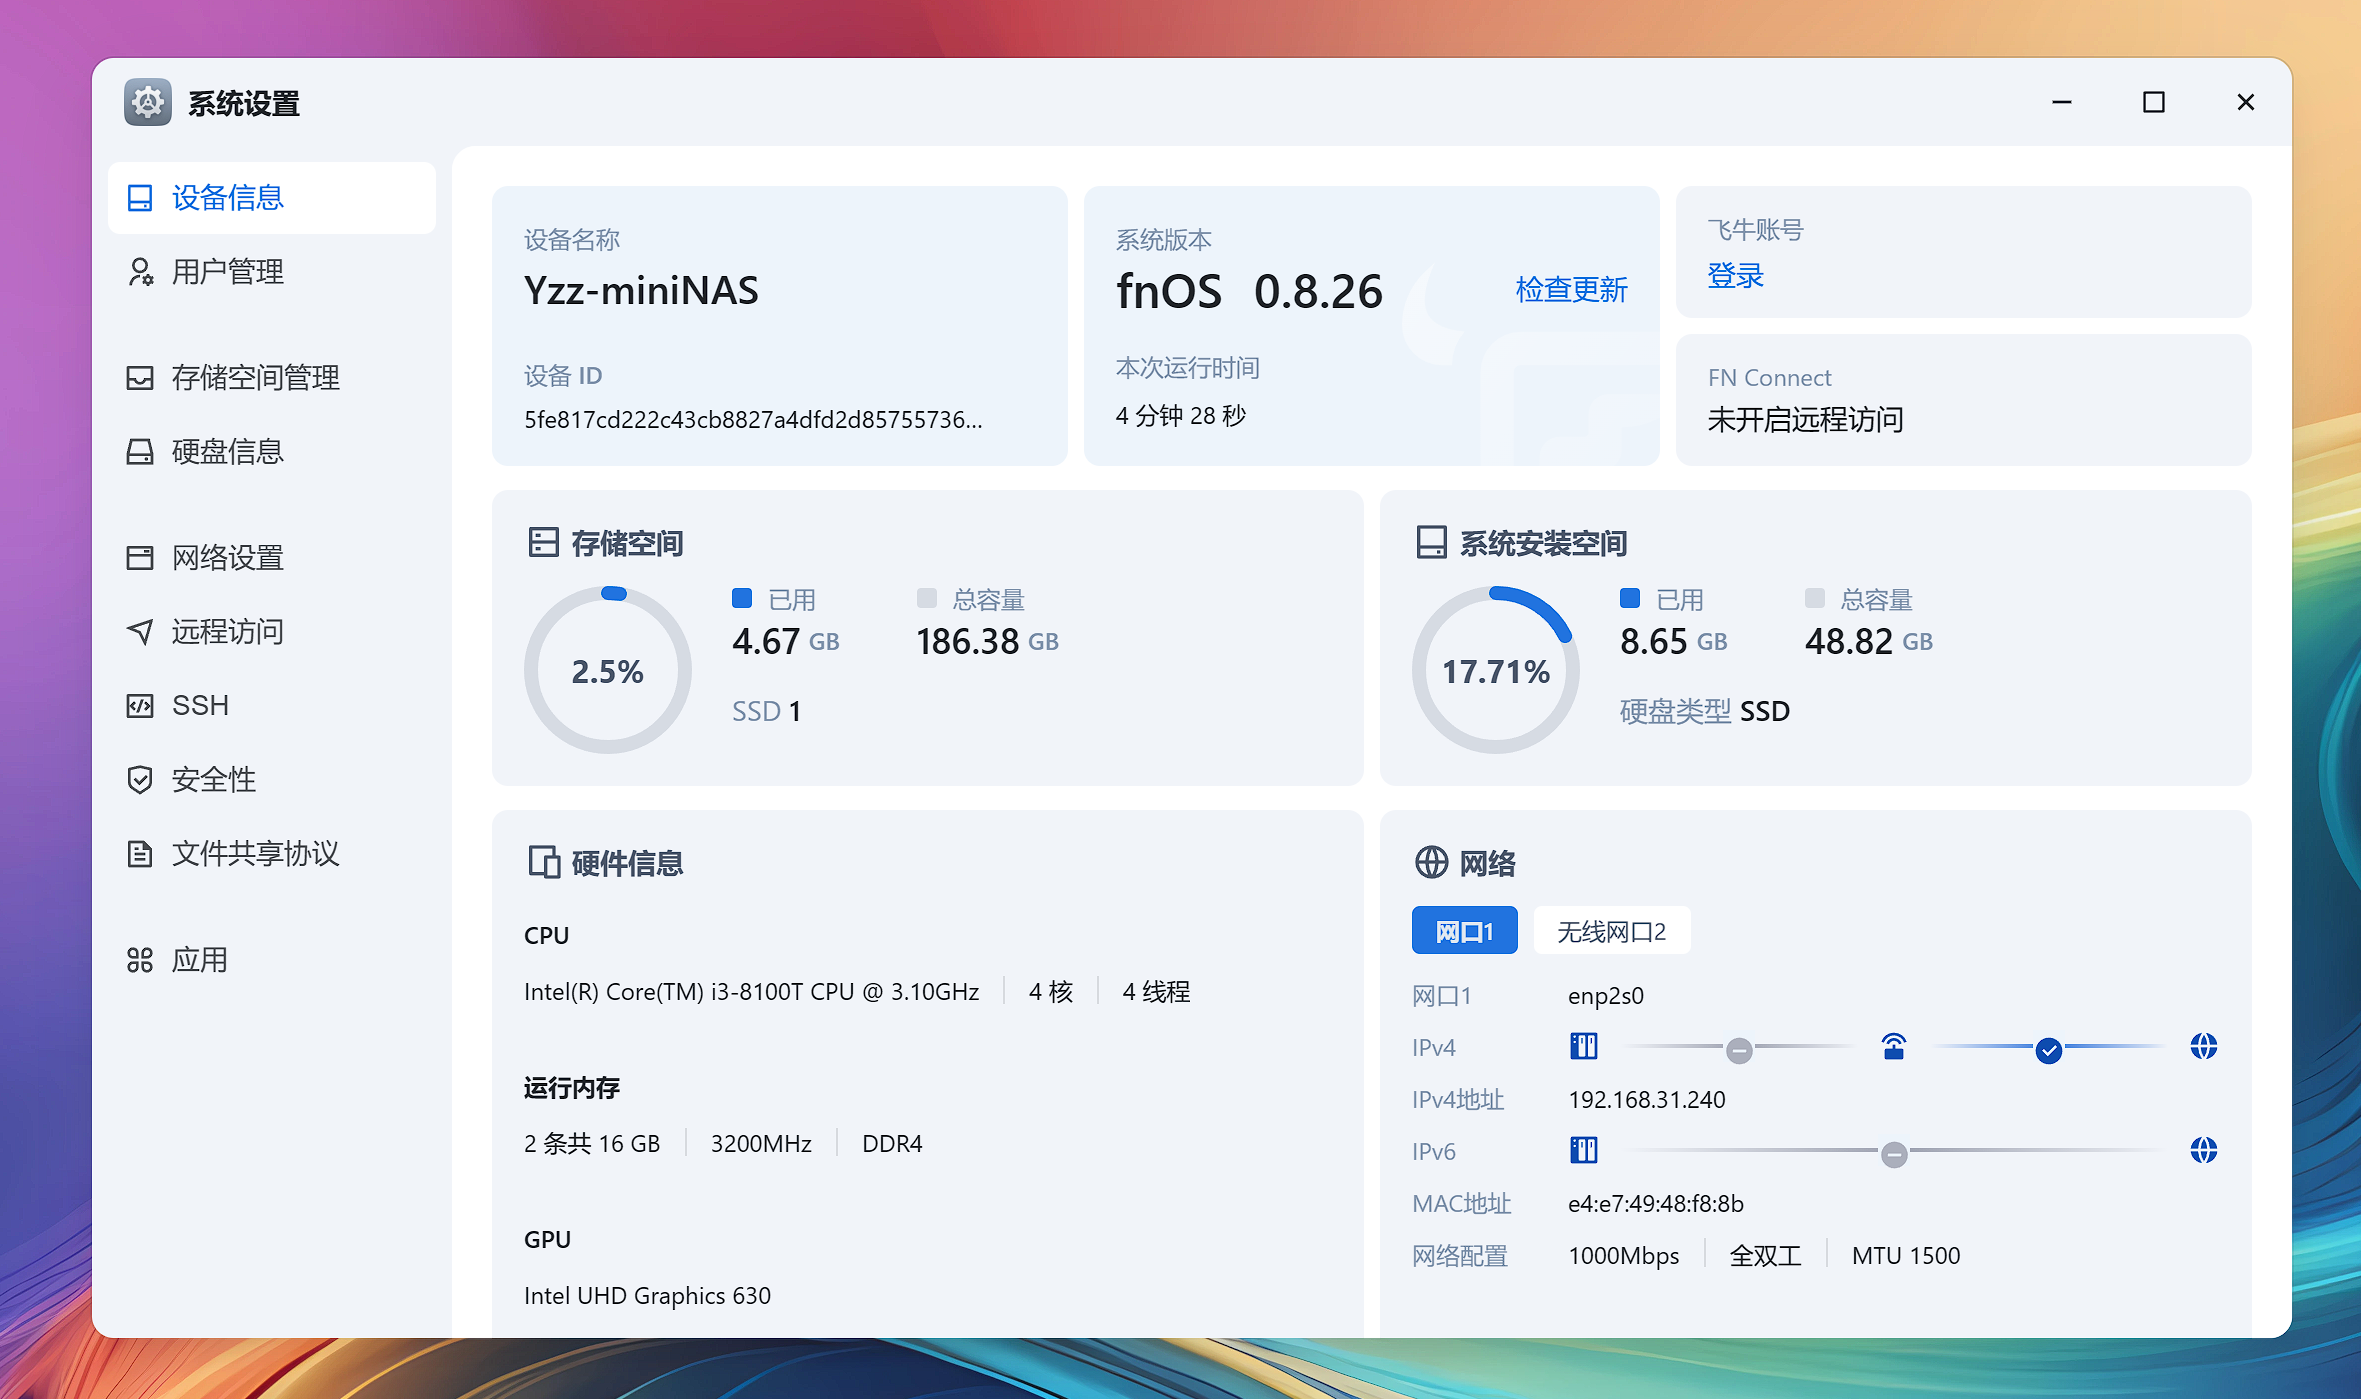Click the 网络 globe header icon
The width and height of the screenshot is (2361, 1399).
1431,862
